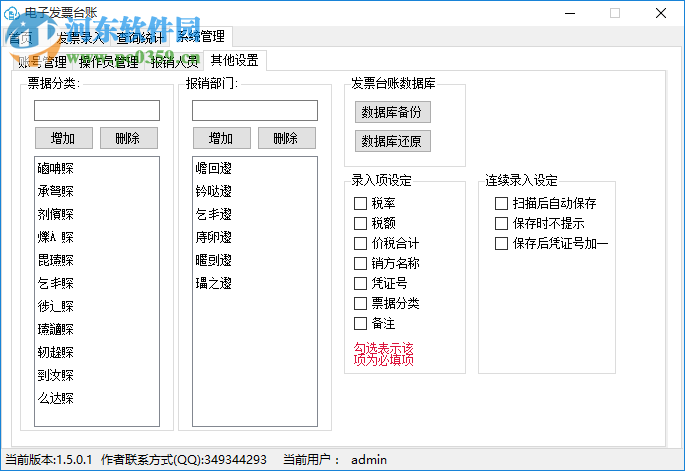Screen dimensions: 685x471
Task: Open the 查询统计 tab
Action: tap(140, 38)
